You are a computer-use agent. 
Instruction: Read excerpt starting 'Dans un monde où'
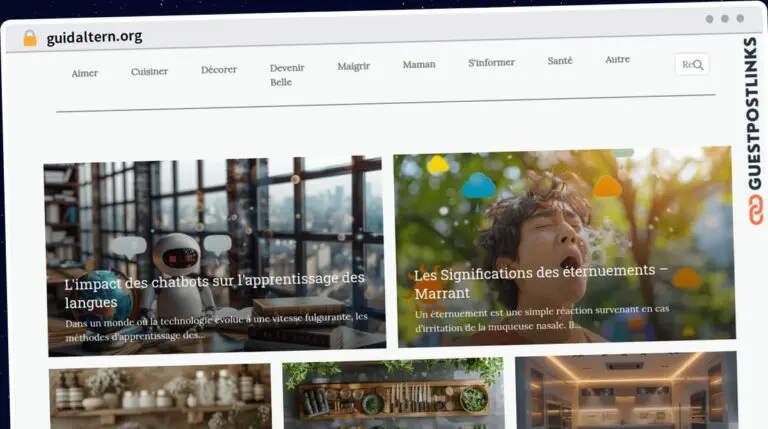[216, 327]
